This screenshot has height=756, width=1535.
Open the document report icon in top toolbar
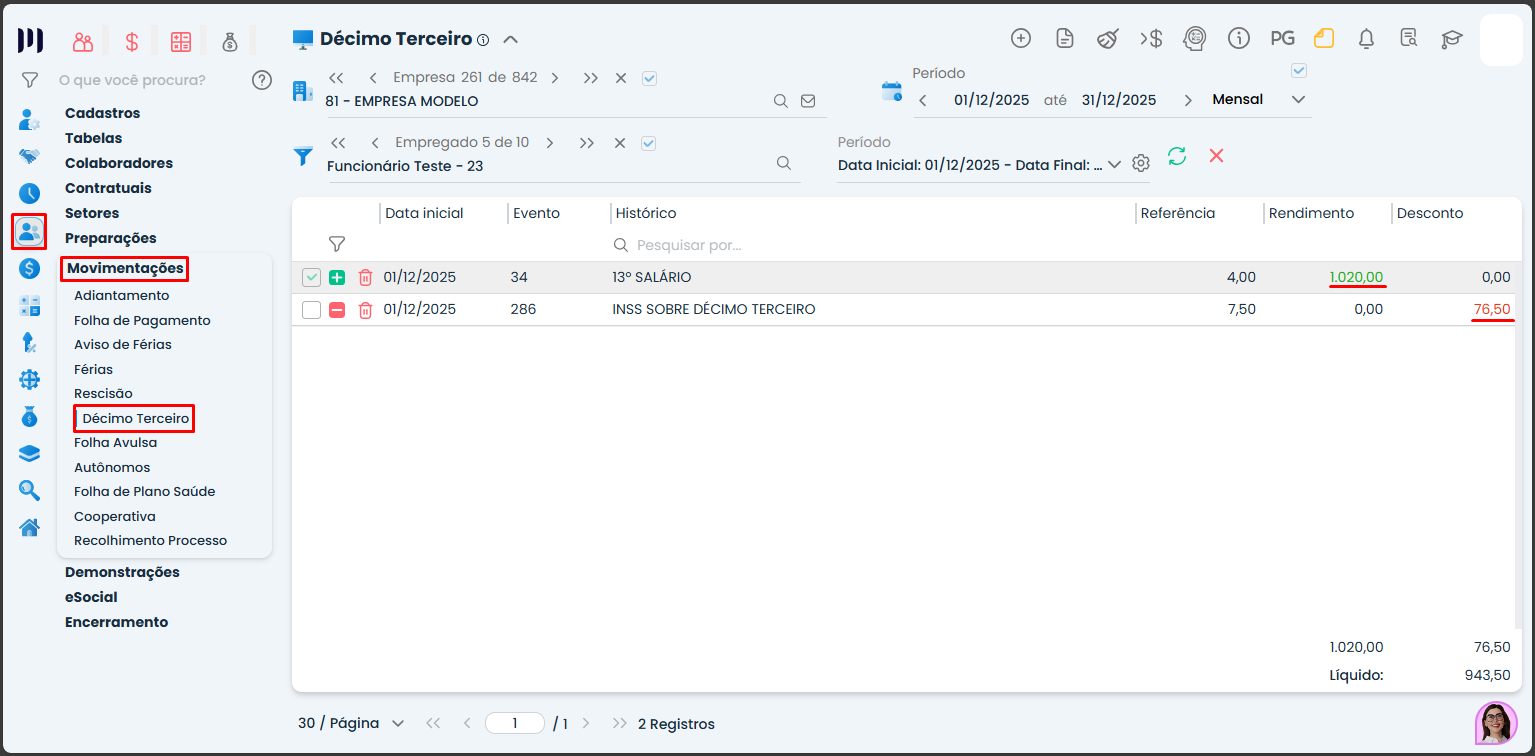pos(1065,38)
